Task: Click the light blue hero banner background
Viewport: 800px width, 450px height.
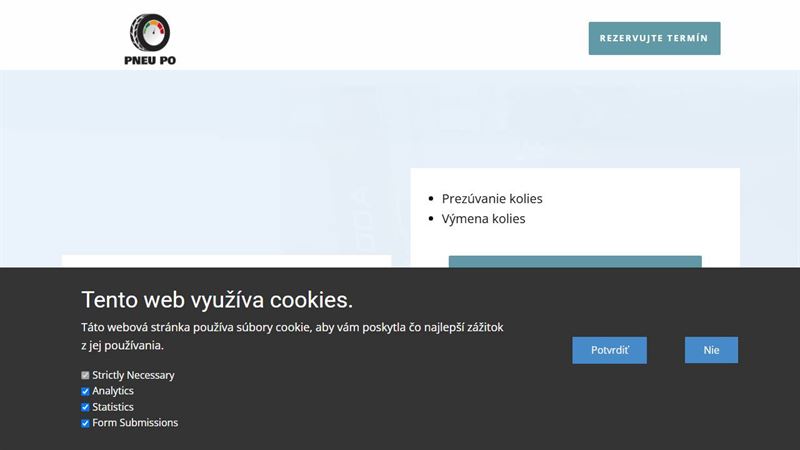Action: 204,153
